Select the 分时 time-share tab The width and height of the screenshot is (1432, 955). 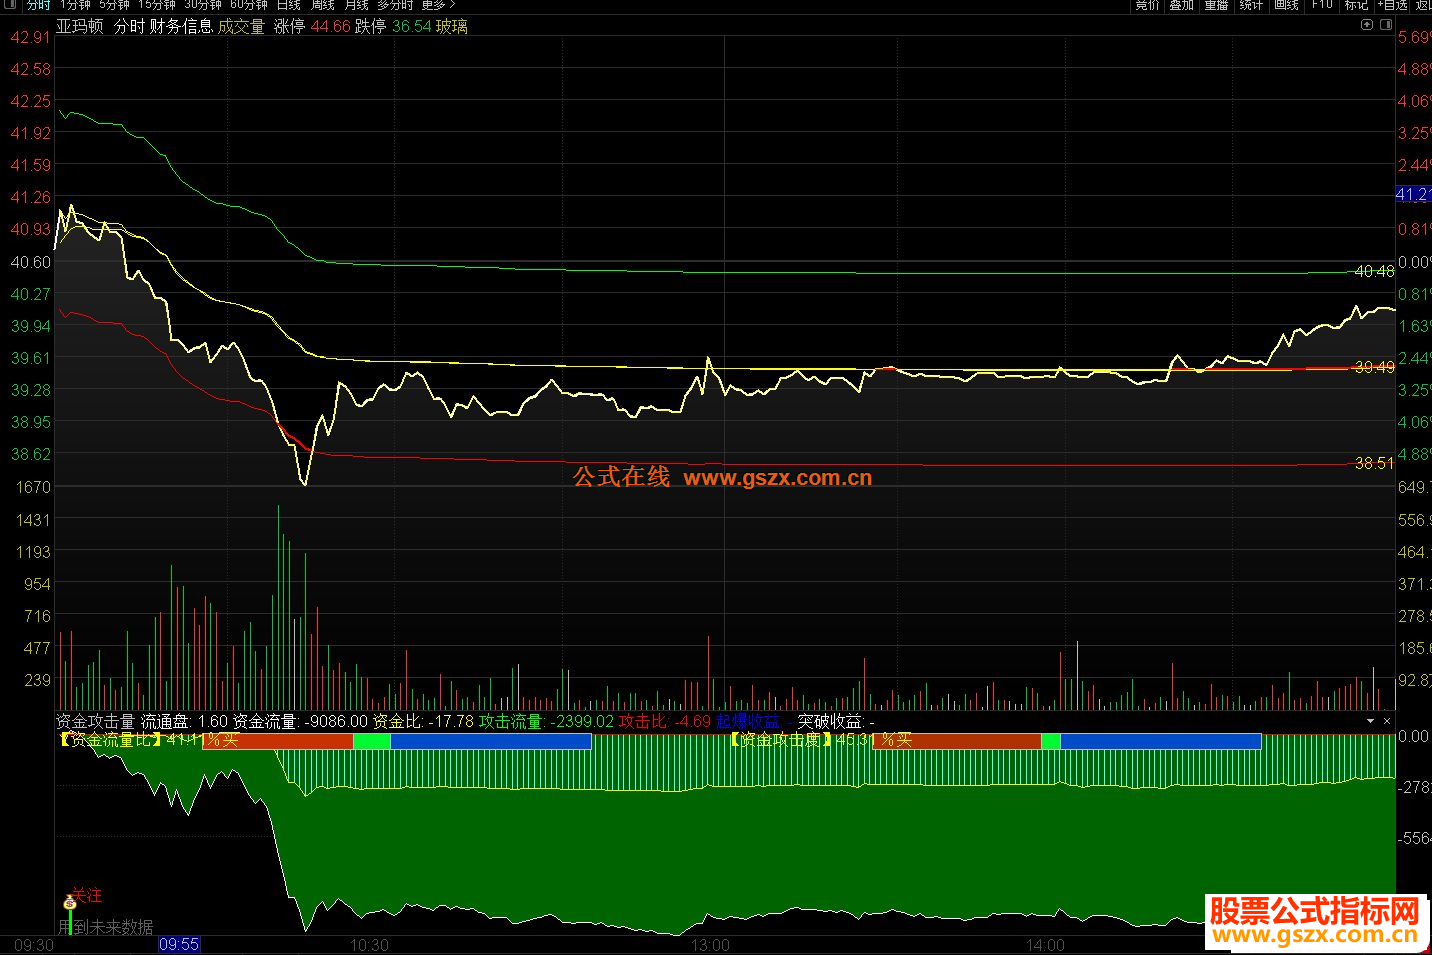(x=38, y=5)
